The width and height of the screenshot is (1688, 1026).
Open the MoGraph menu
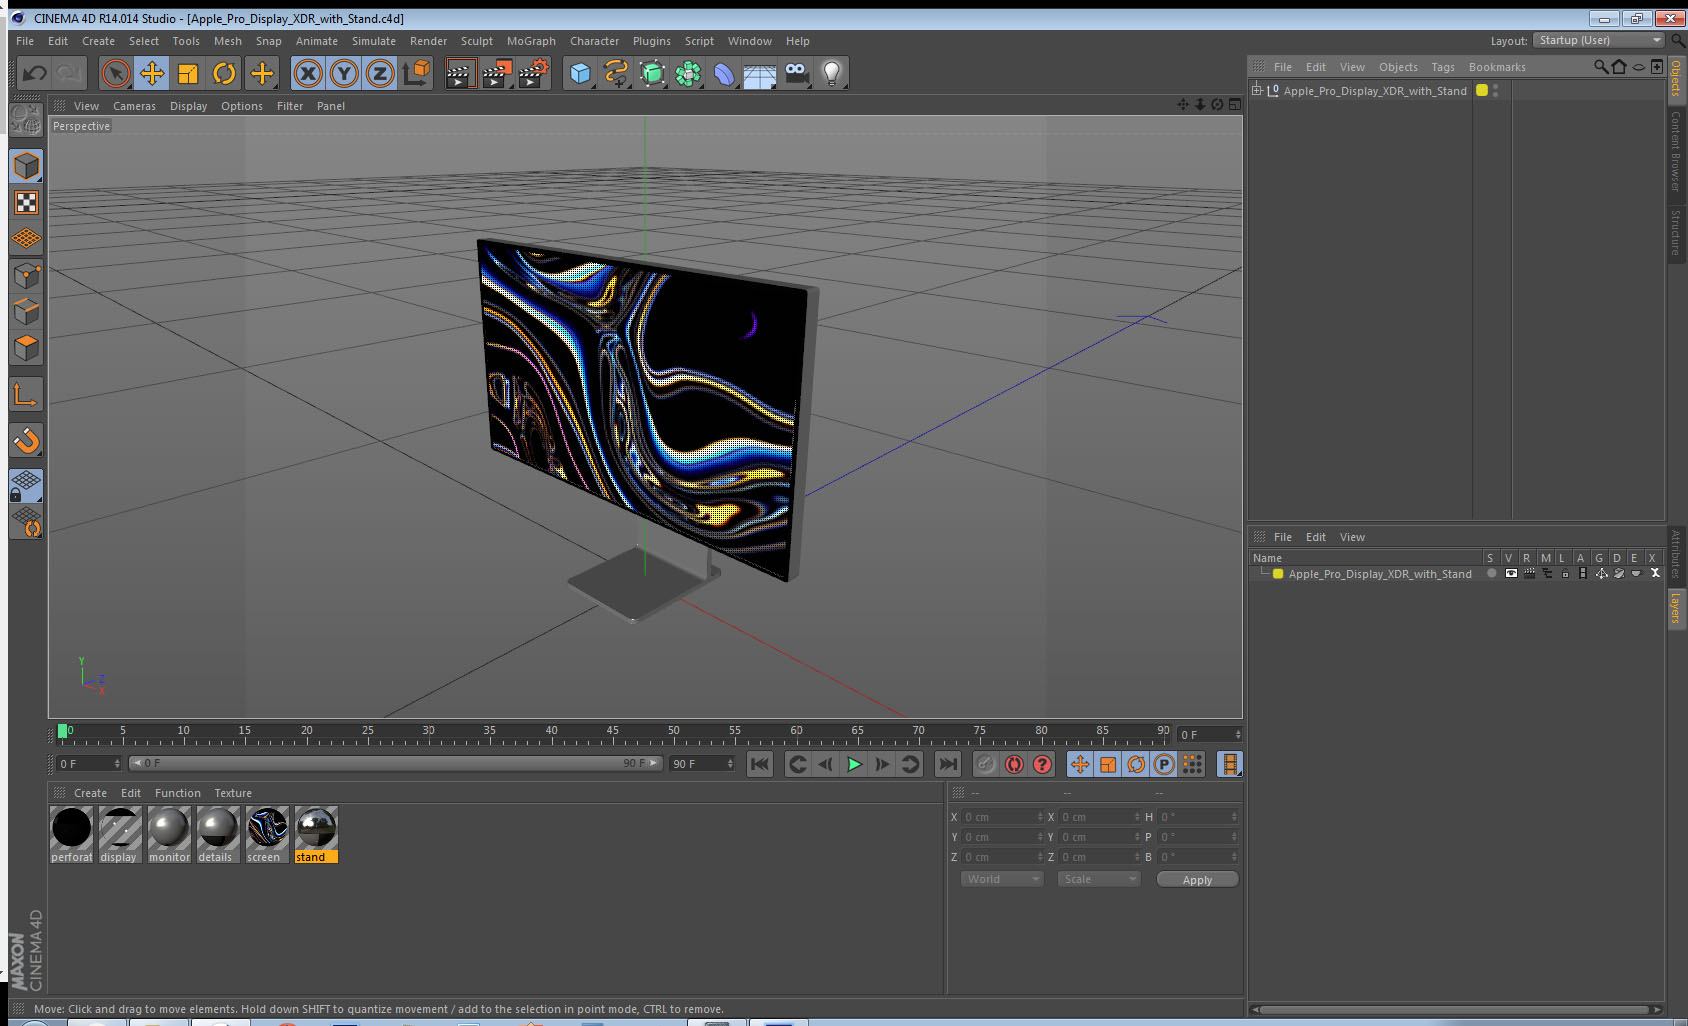530,41
